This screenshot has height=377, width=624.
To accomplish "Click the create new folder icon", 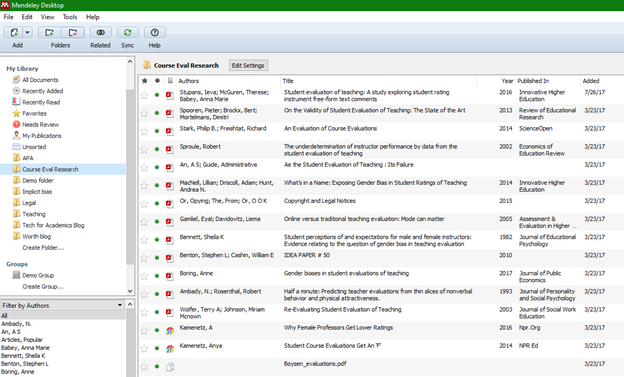I will tap(49, 32).
